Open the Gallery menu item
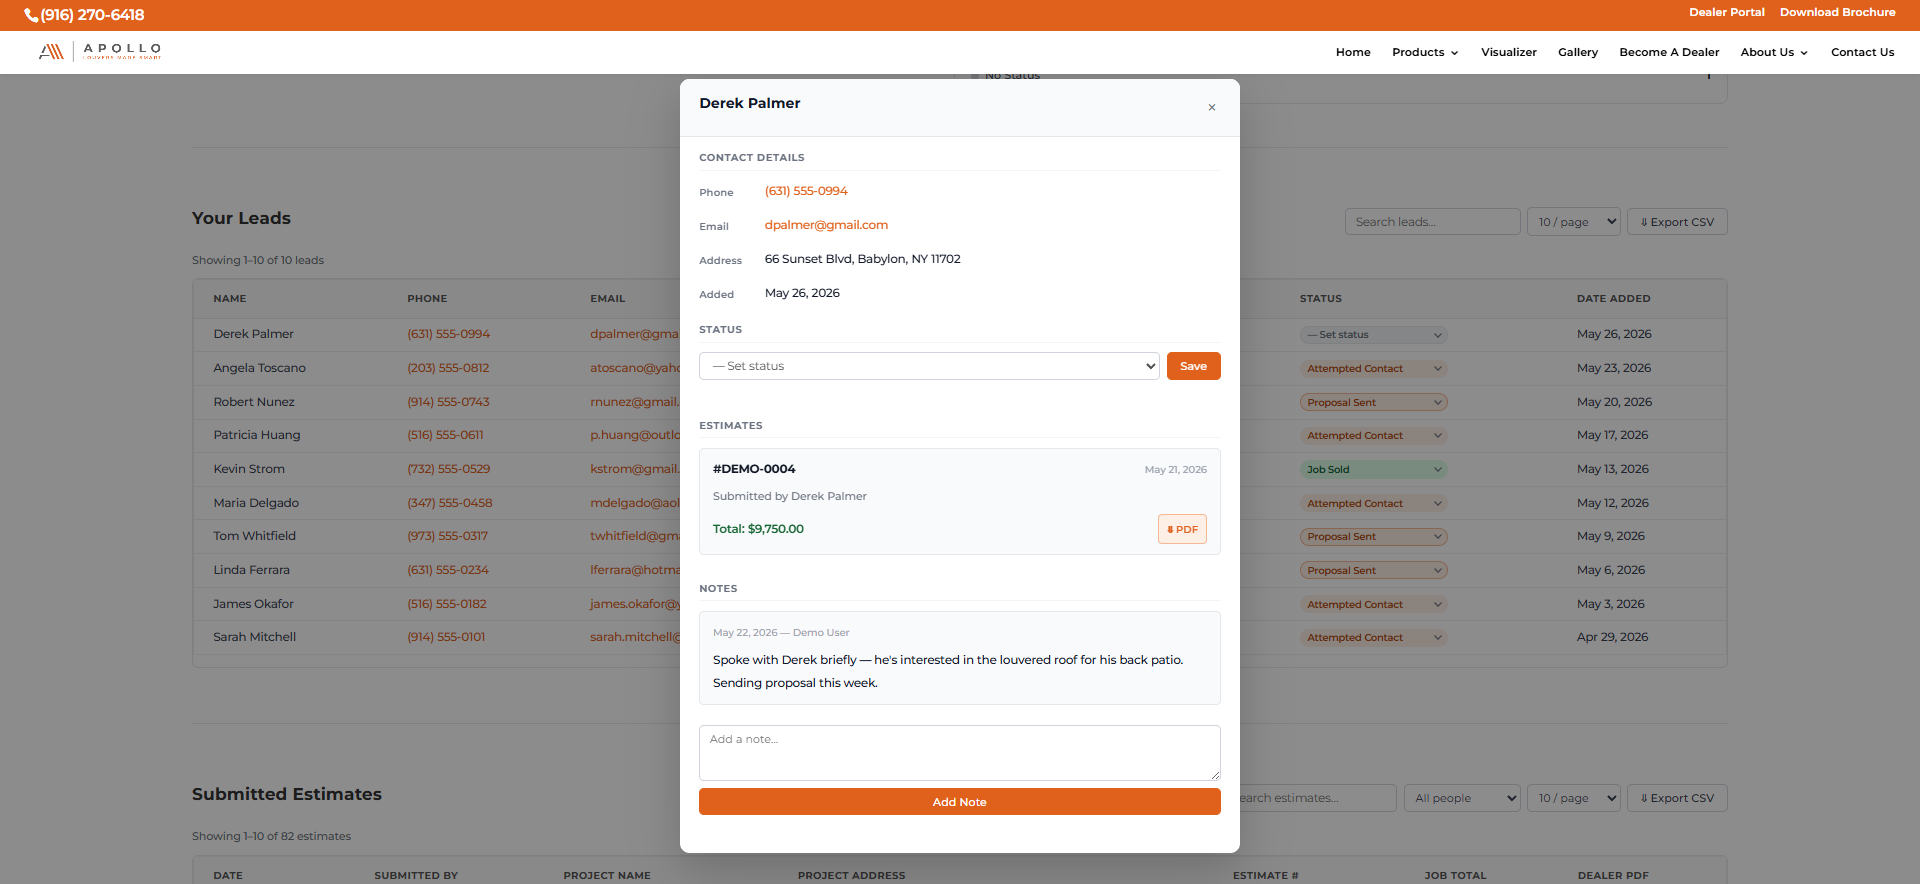Screen dimensions: 1920x884 click(x=1577, y=52)
